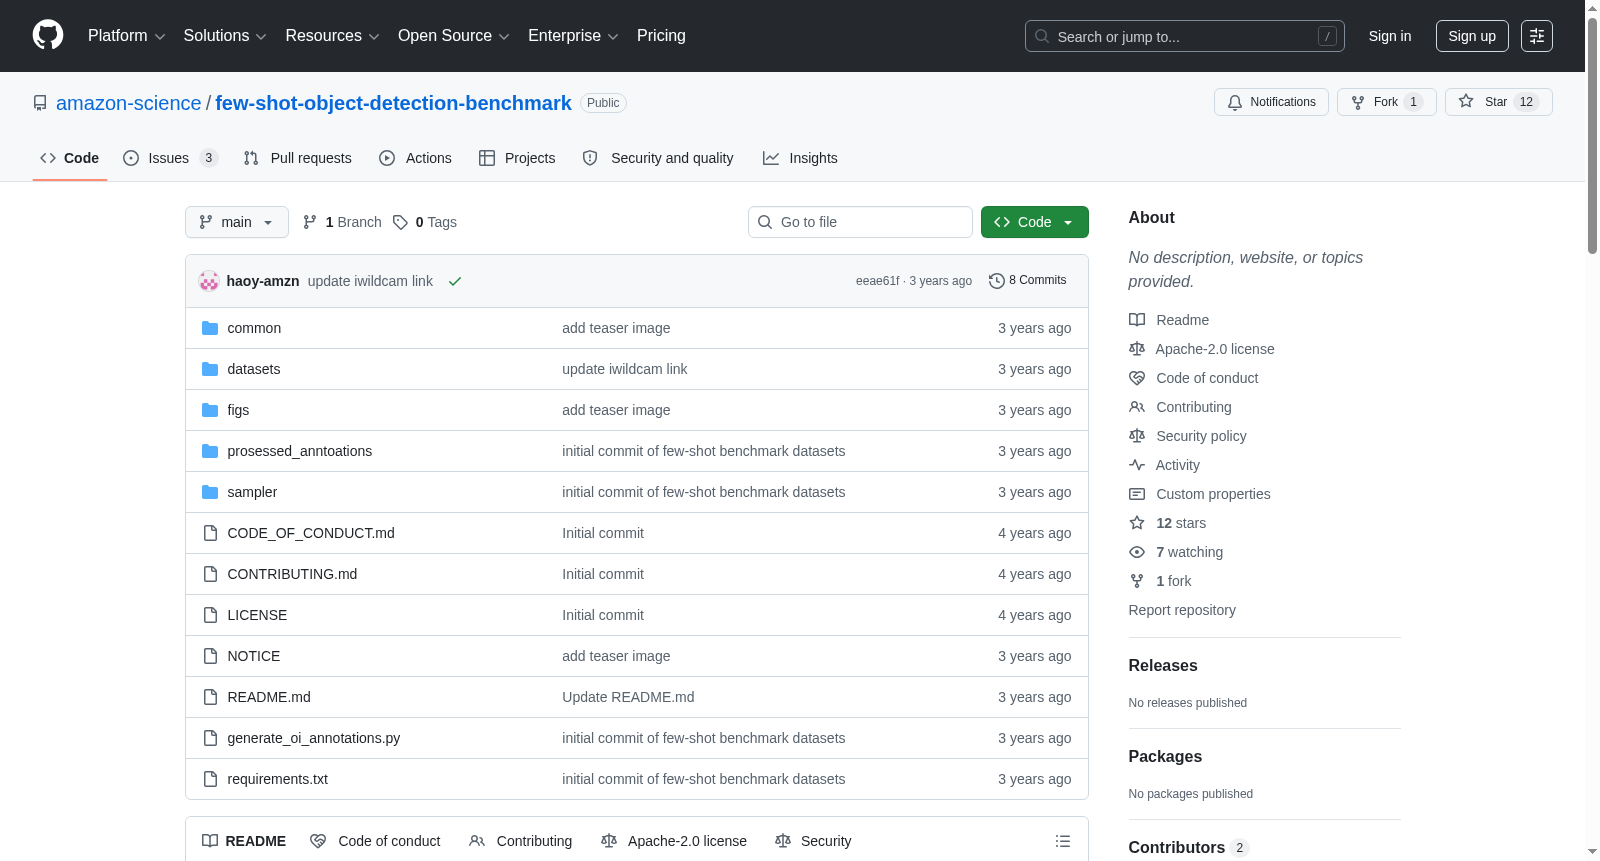
Task: Open the few-shot-object-detection-benchmark repository link
Action: [393, 103]
